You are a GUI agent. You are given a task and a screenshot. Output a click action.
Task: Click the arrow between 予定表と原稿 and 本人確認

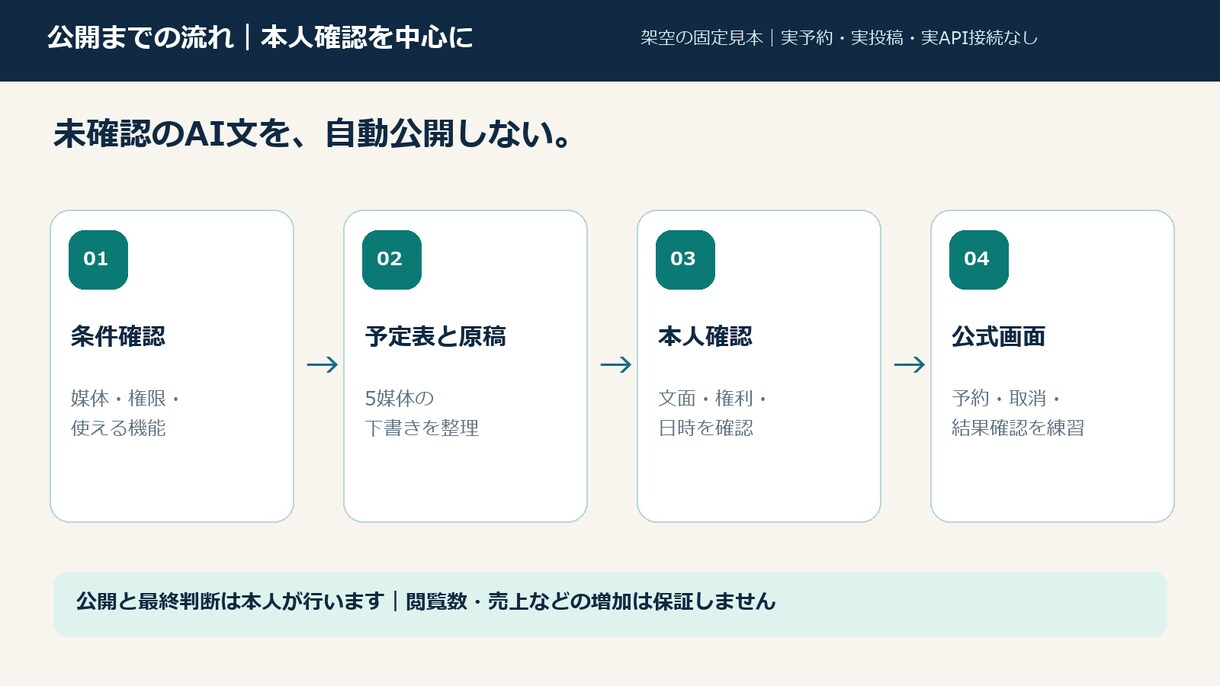click(x=616, y=365)
